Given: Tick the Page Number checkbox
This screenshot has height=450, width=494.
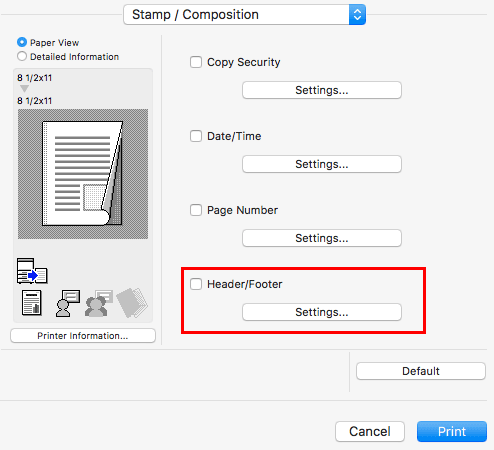Looking at the screenshot, I should click(196, 210).
